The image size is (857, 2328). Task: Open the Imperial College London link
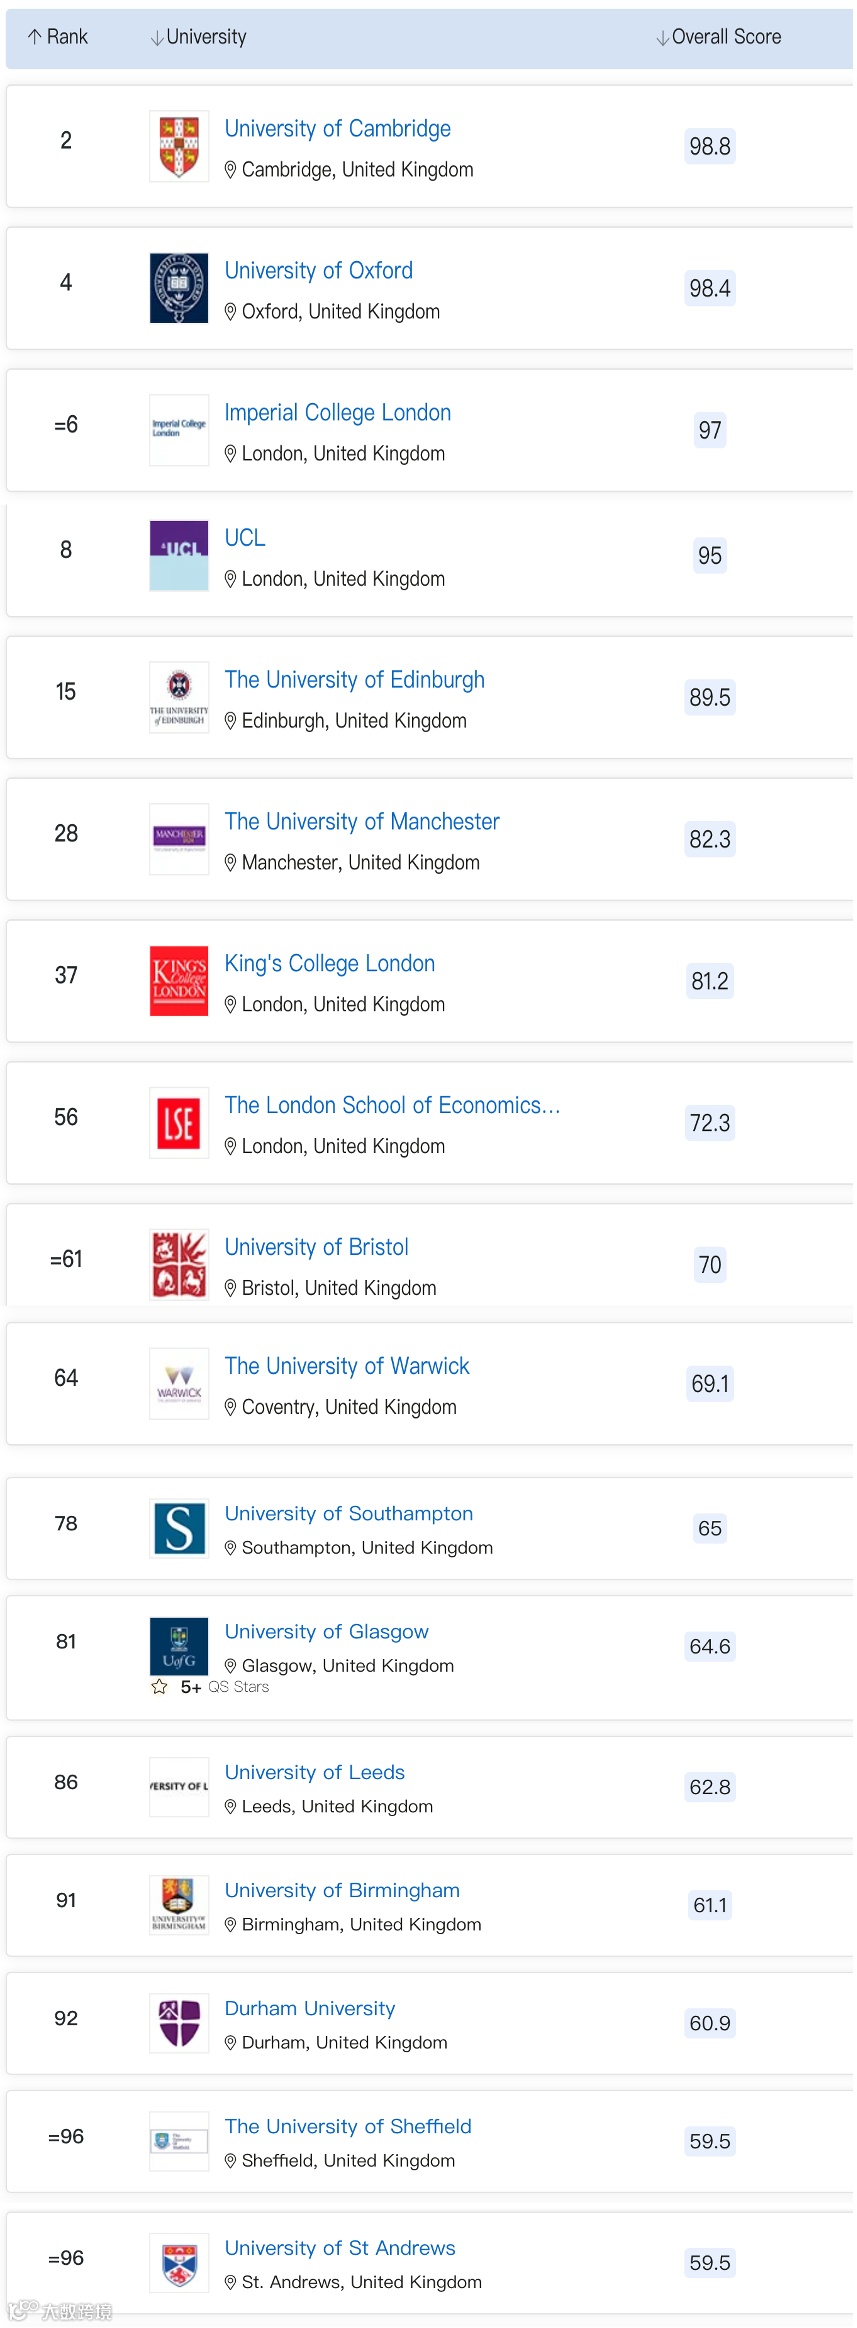tap(337, 412)
